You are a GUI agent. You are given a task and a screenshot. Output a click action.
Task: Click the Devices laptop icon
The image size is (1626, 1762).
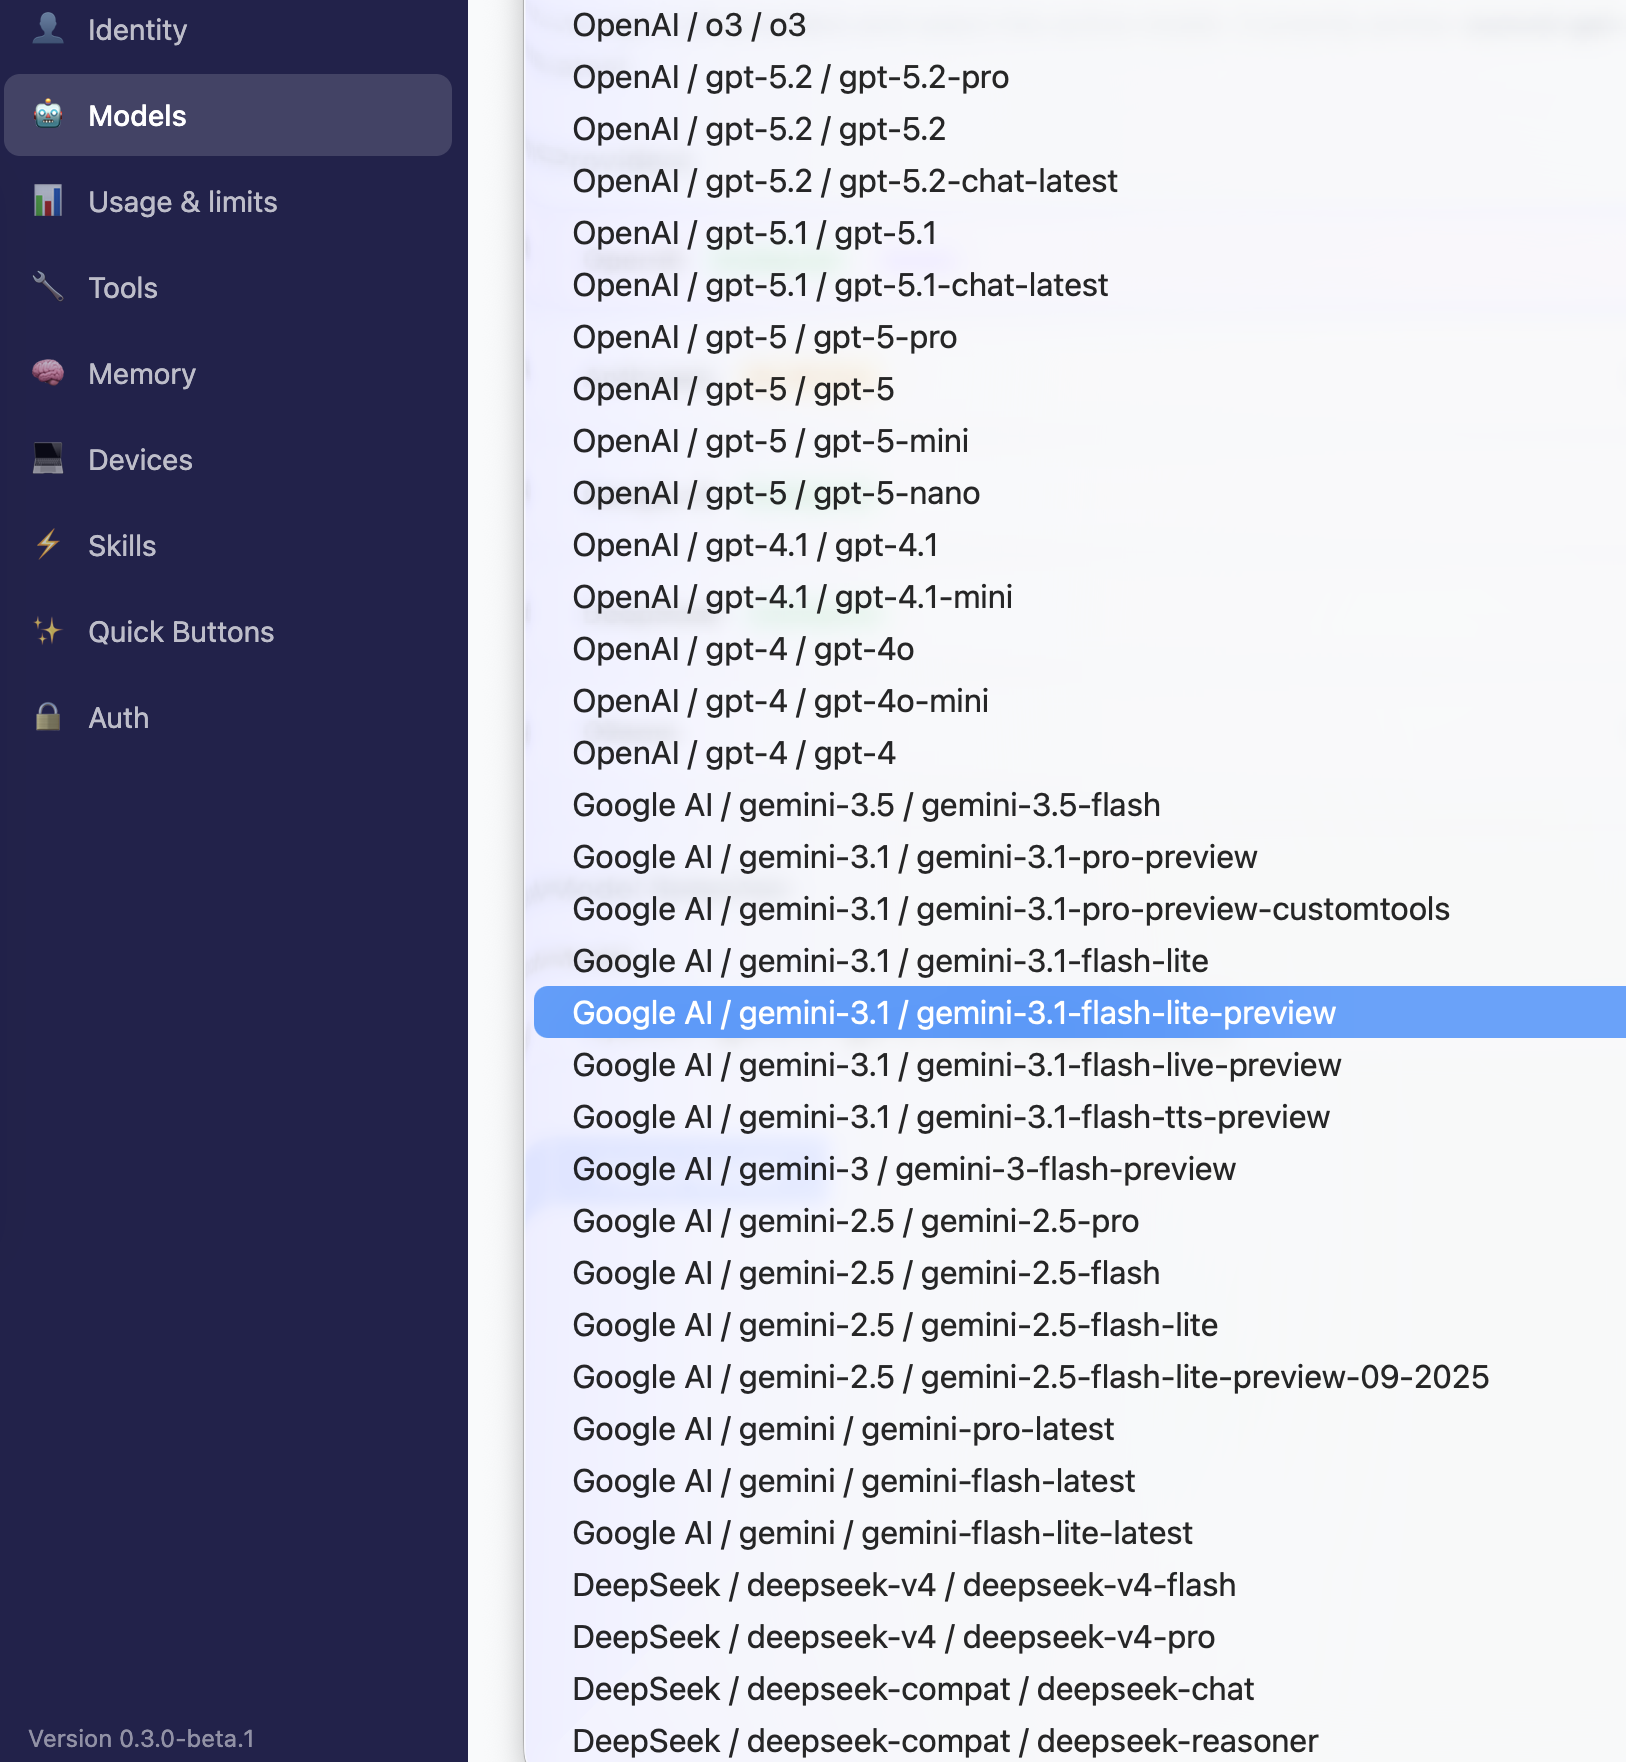click(x=48, y=458)
